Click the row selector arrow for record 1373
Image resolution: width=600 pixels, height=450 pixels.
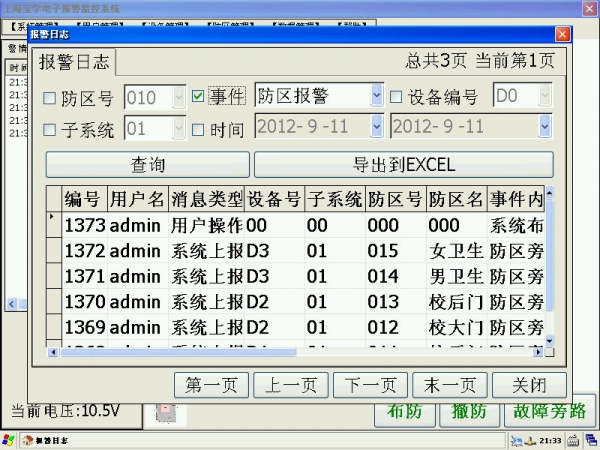tap(52, 215)
